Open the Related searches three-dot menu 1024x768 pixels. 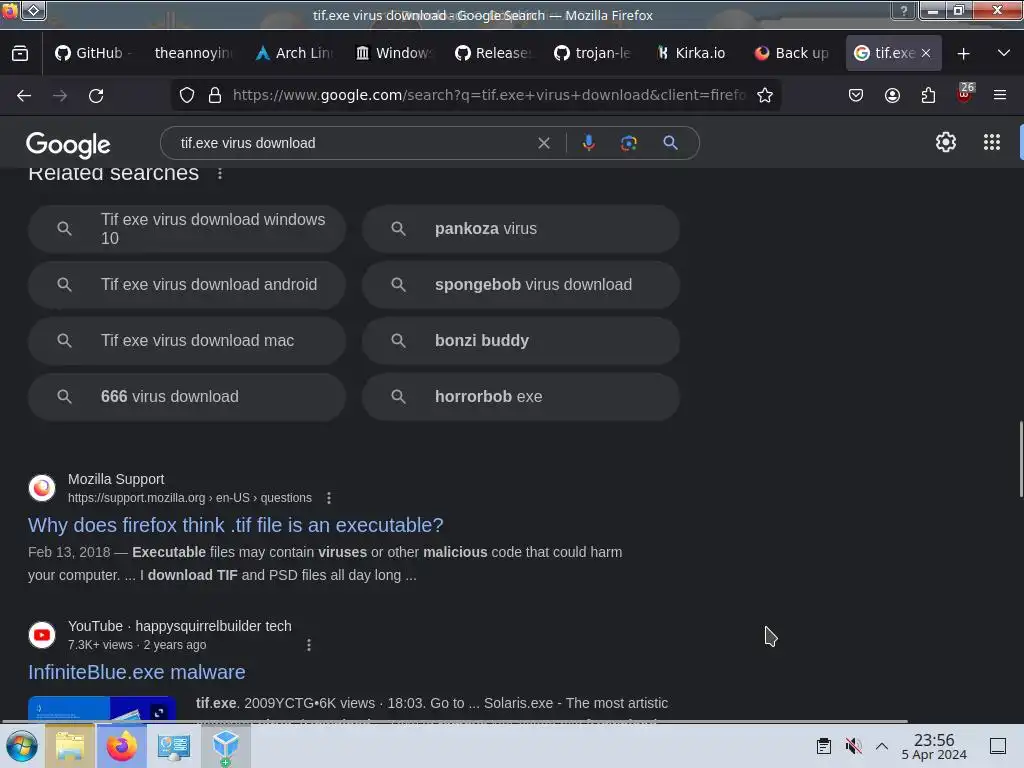click(220, 173)
